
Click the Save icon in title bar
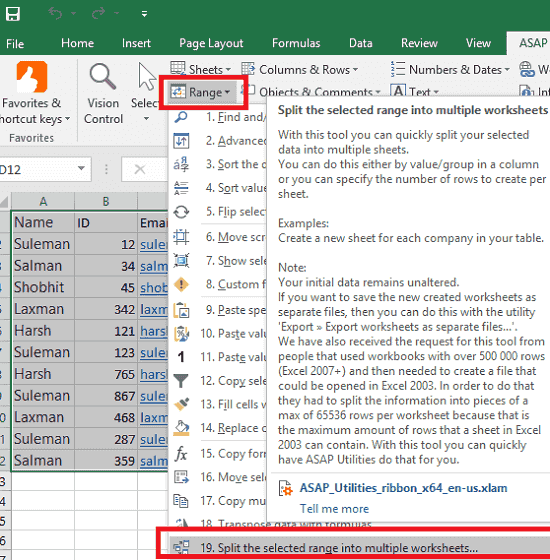(12, 14)
